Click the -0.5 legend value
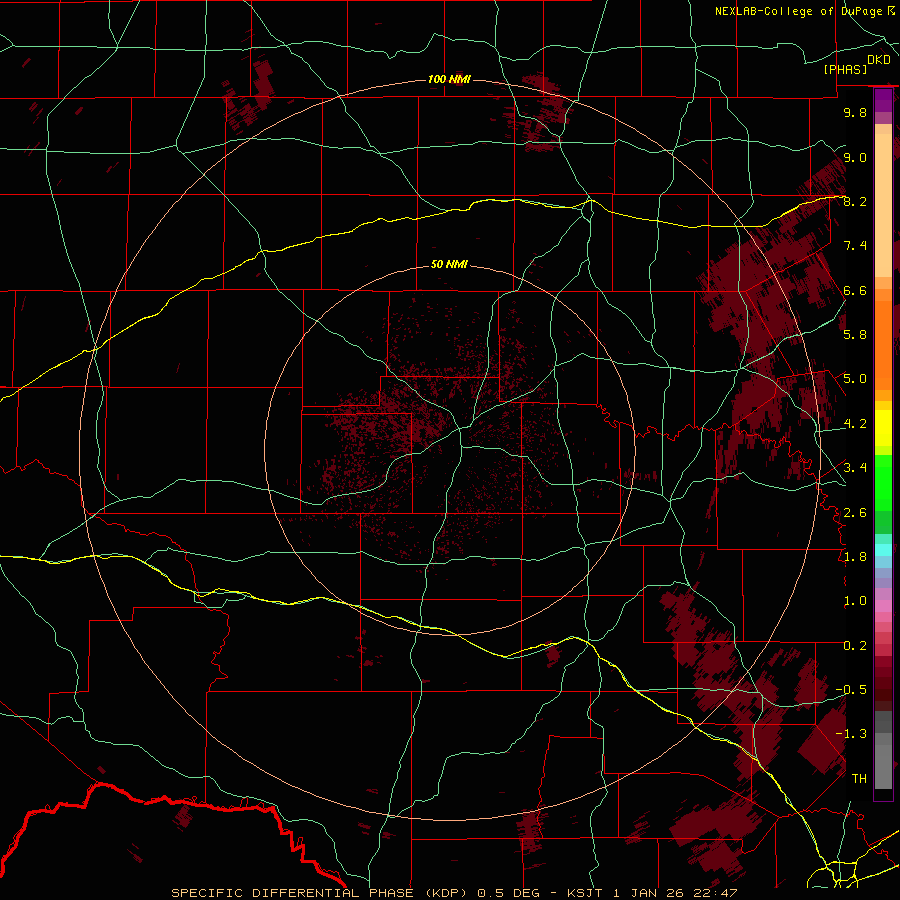 coord(851,690)
